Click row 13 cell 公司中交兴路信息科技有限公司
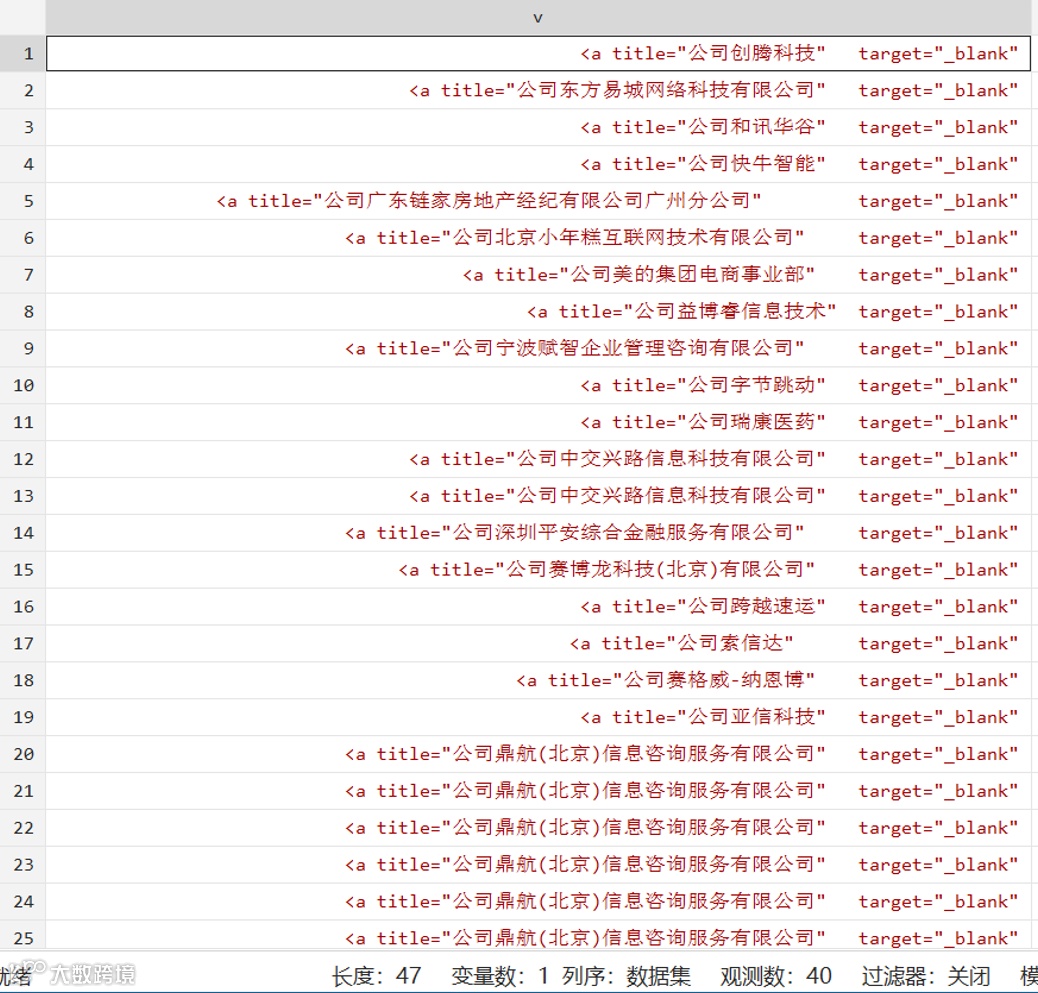 click(x=538, y=496)
